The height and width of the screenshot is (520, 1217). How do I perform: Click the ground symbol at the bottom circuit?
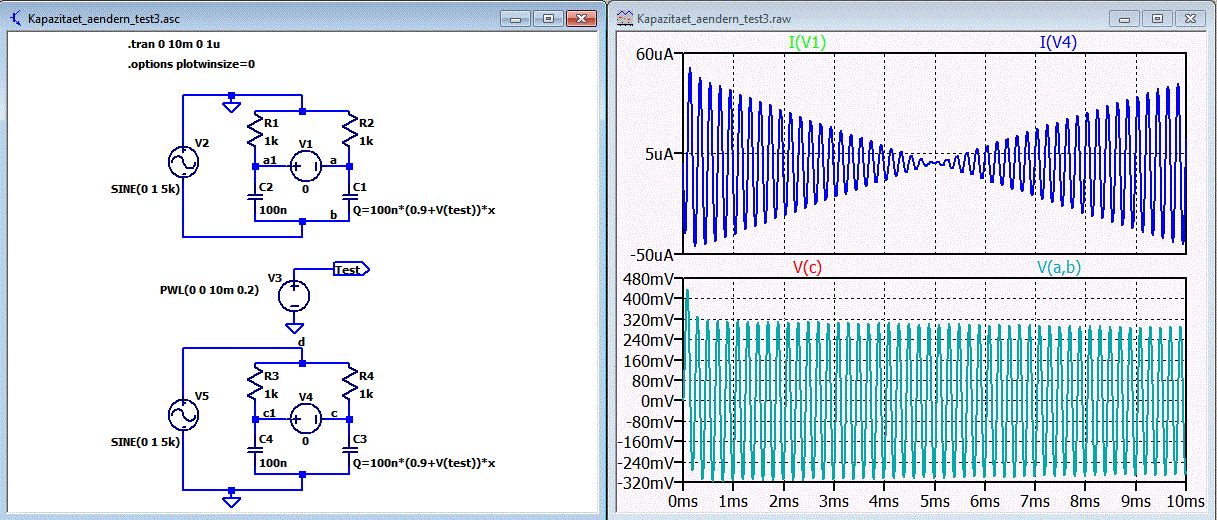(232, 500)
